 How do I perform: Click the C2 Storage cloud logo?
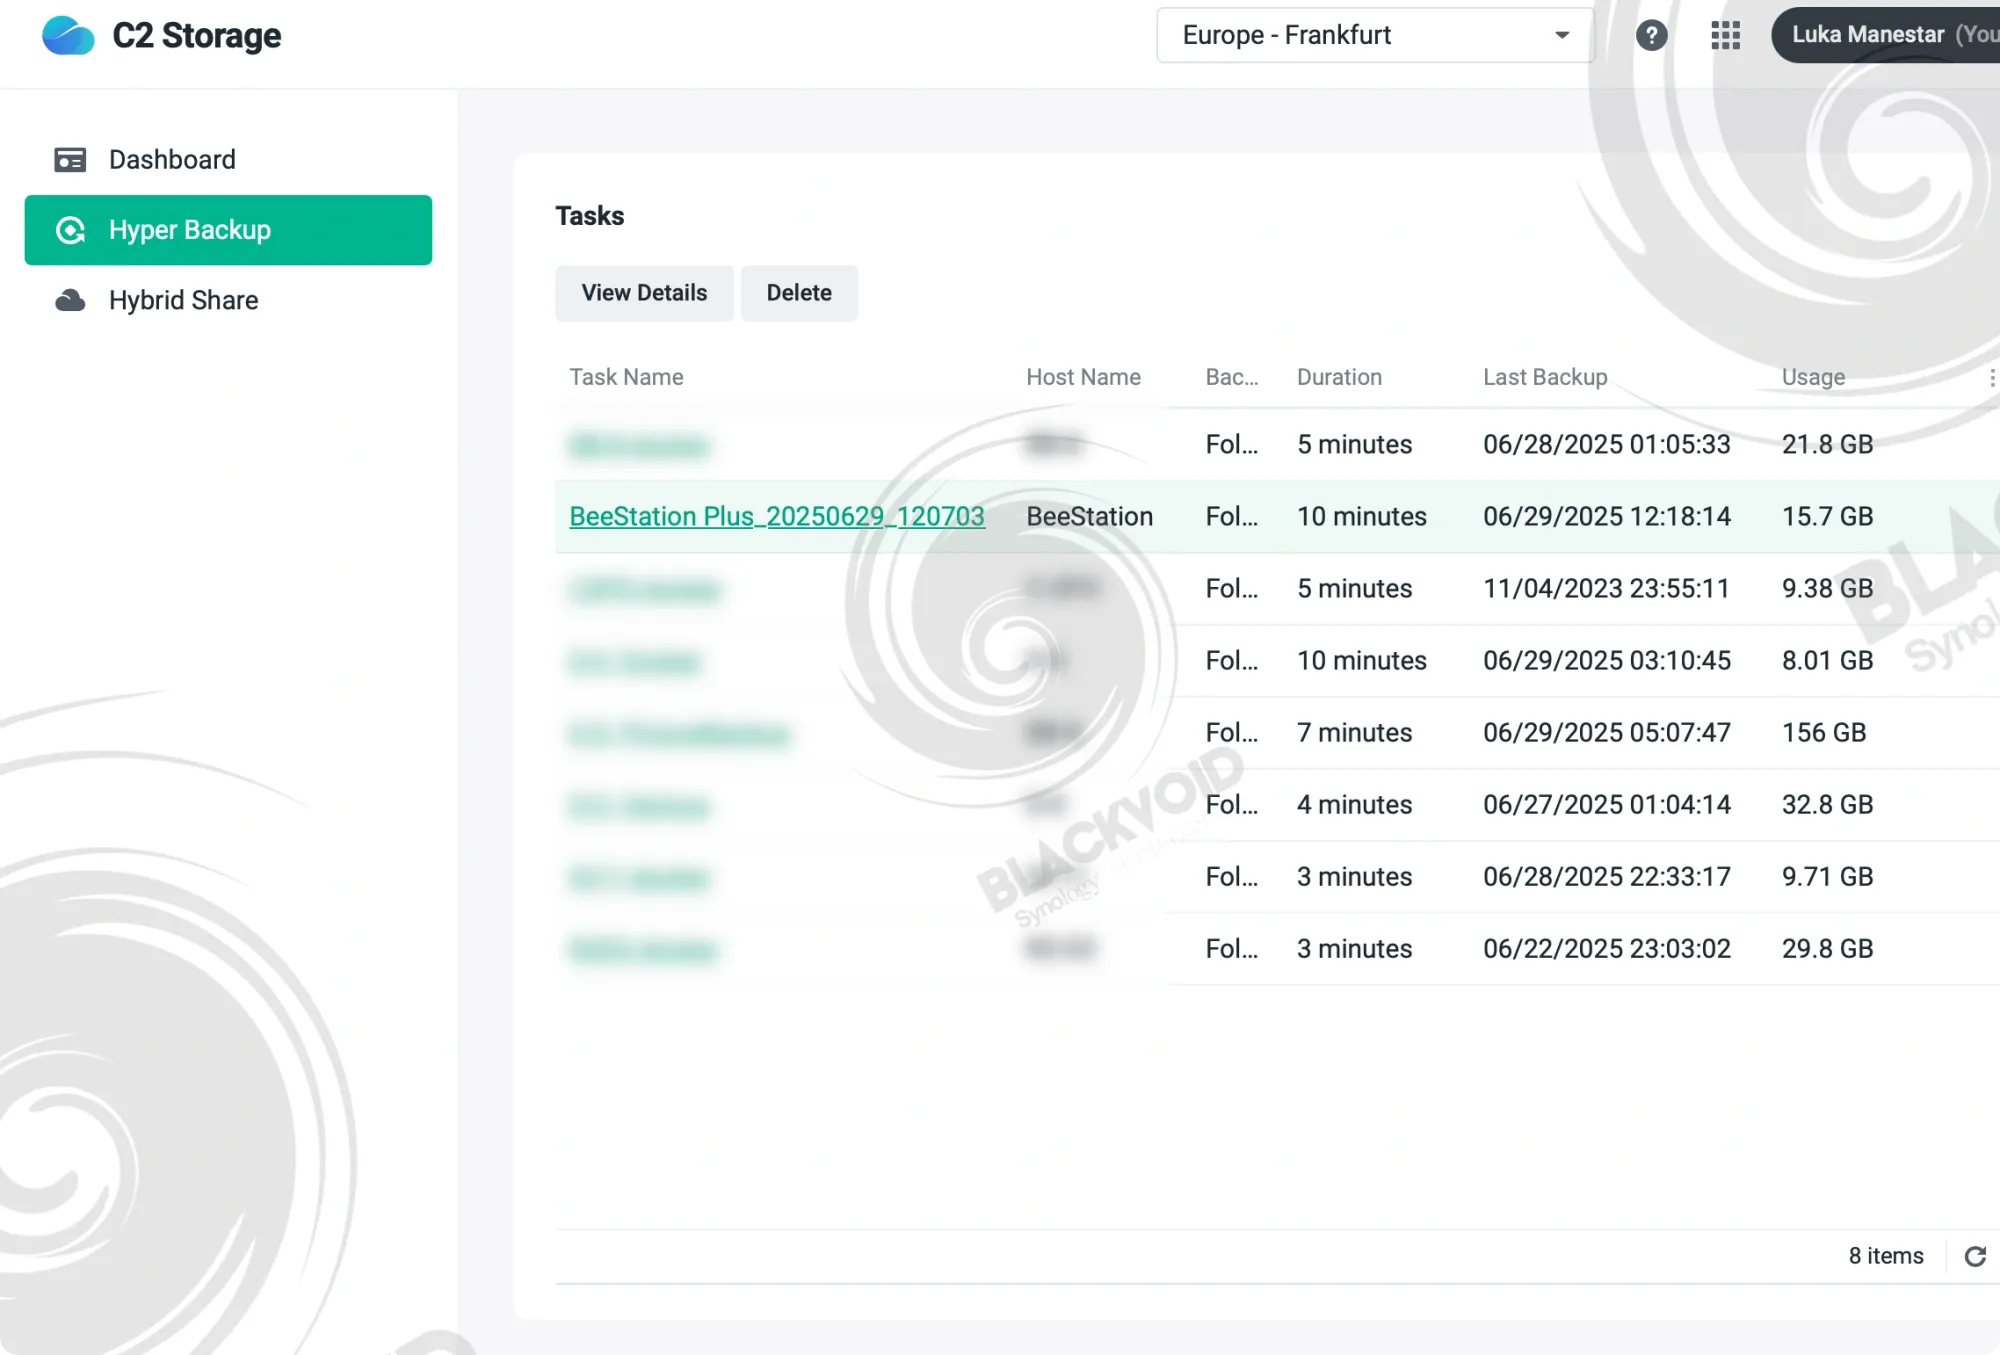[x=68, y=36]
